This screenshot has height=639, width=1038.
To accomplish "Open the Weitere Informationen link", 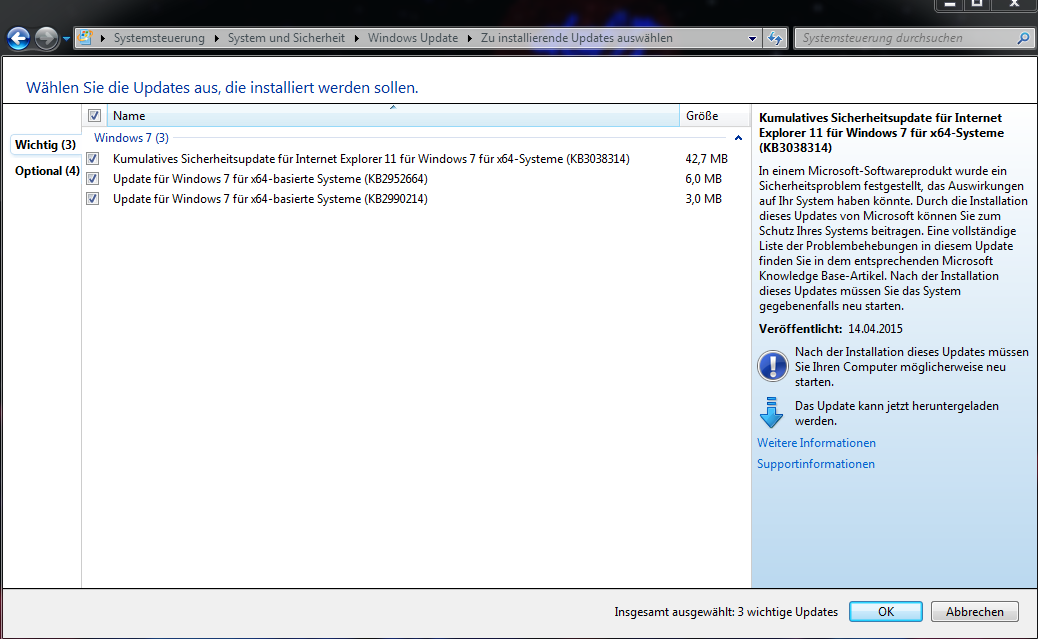I will (816, 443).
